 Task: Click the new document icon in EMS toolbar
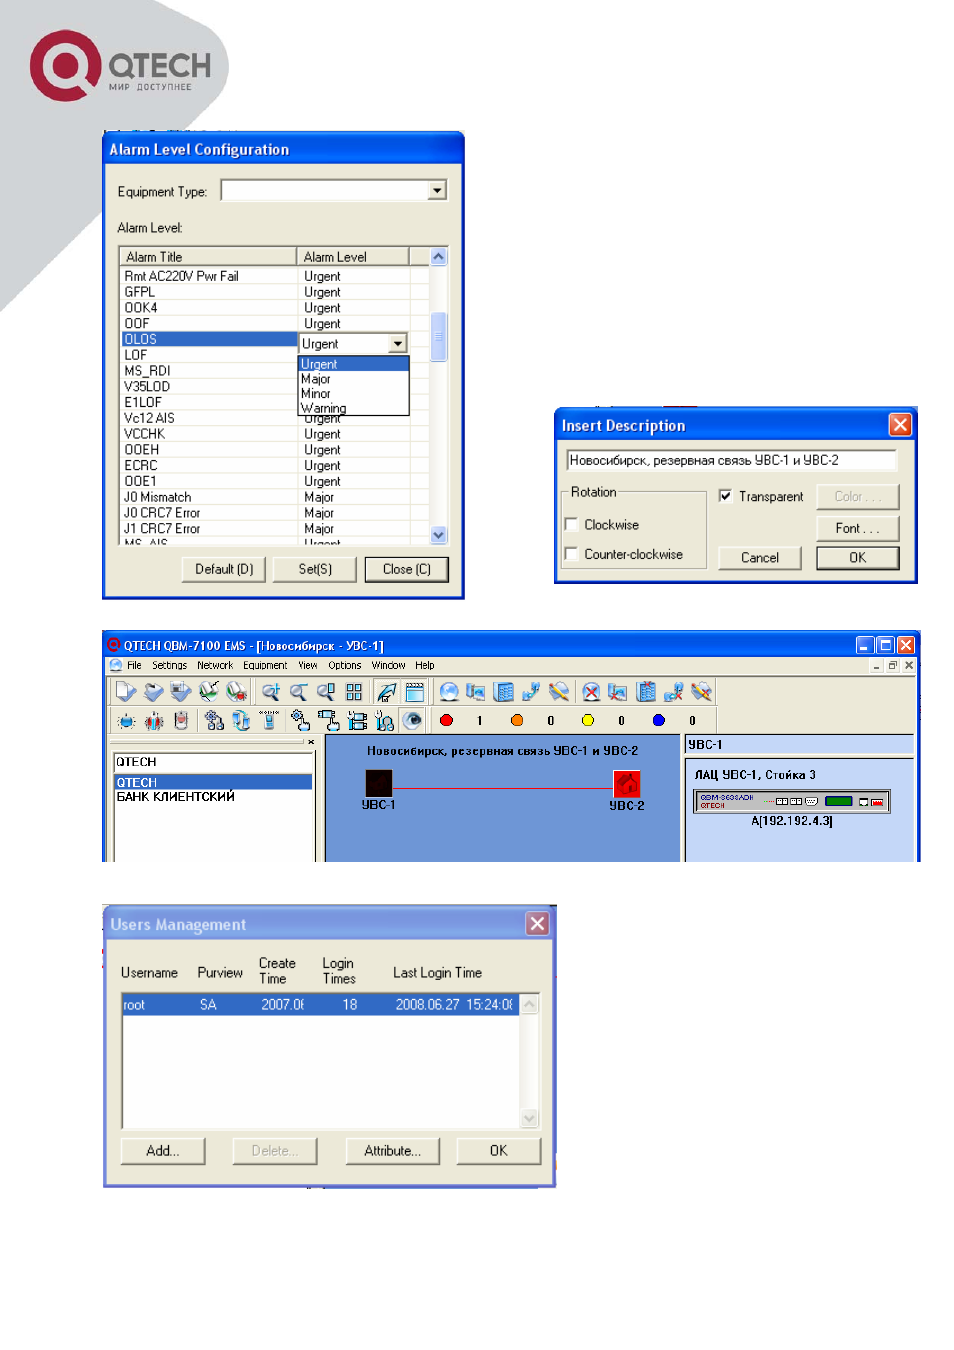(125, 691)
